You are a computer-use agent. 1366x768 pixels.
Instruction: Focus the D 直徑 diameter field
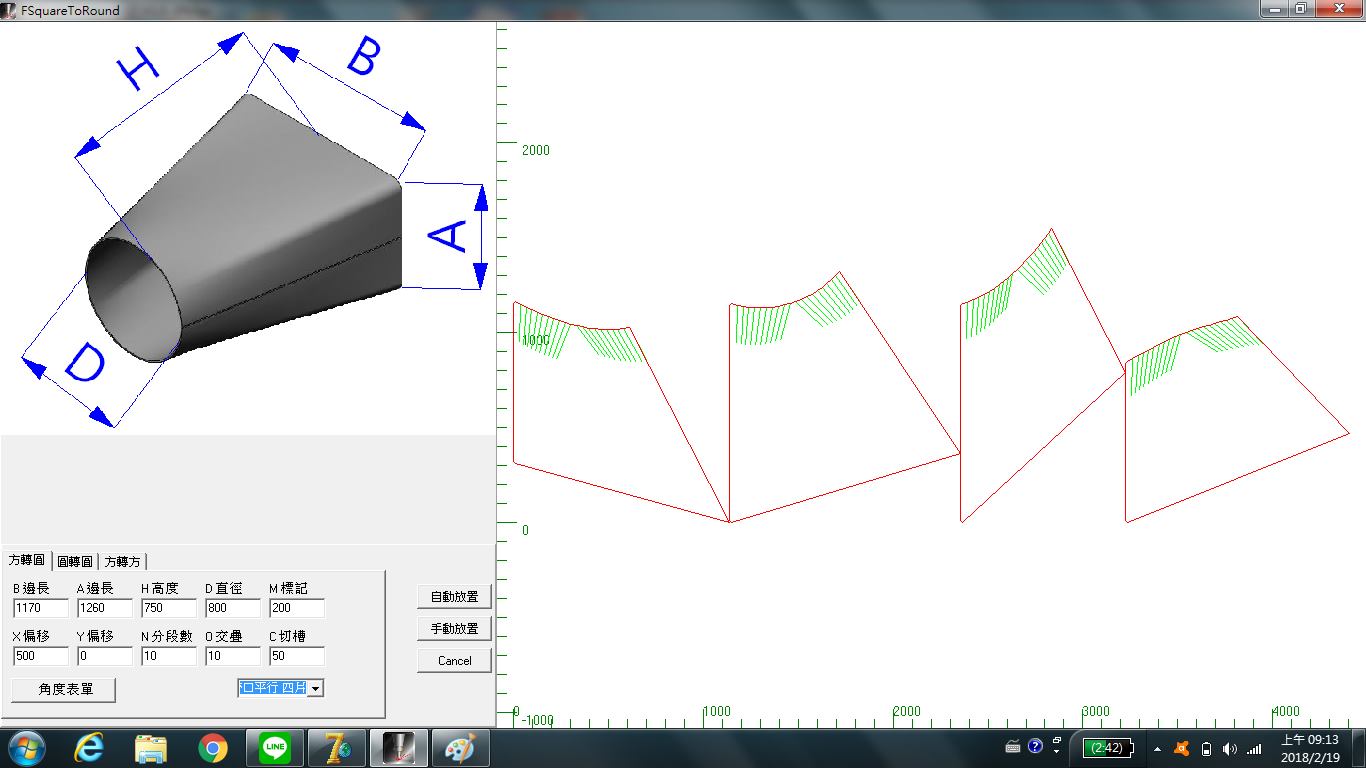pos(232,608)
